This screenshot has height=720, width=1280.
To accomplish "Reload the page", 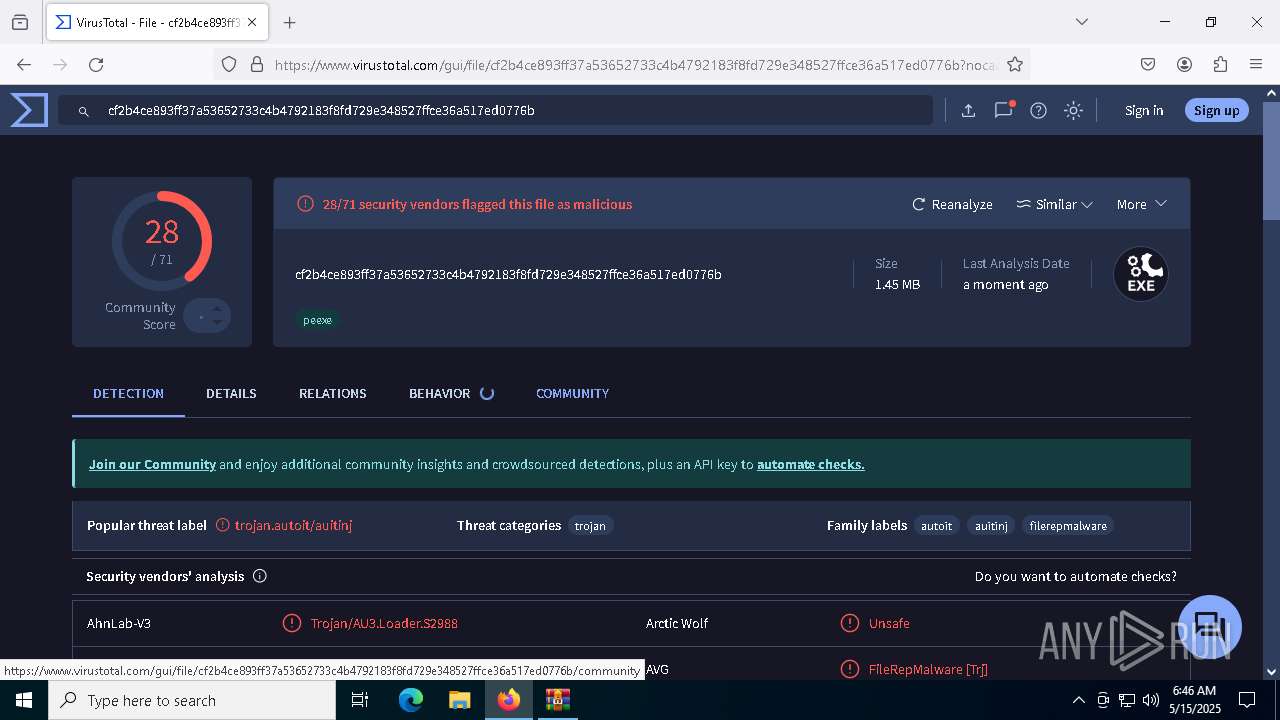I will [96, 64].
